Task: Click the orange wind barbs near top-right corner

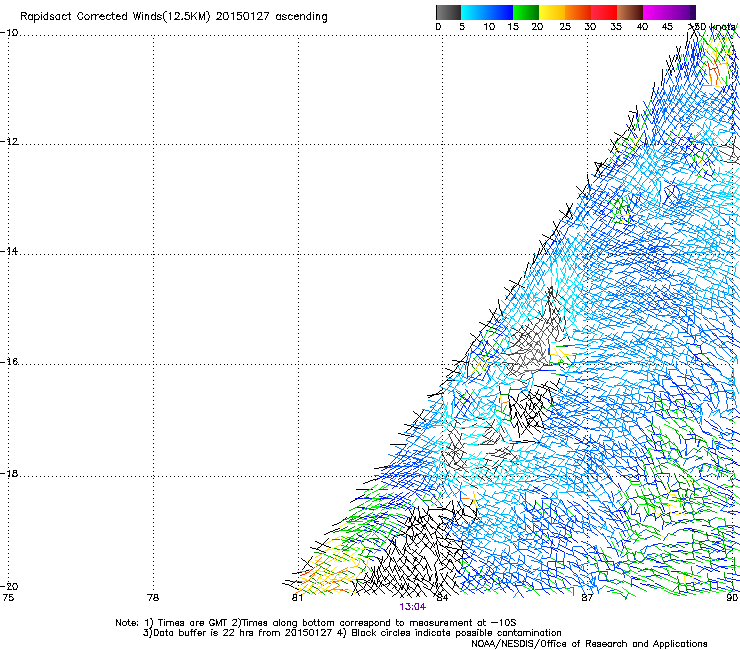Action: 716,73
